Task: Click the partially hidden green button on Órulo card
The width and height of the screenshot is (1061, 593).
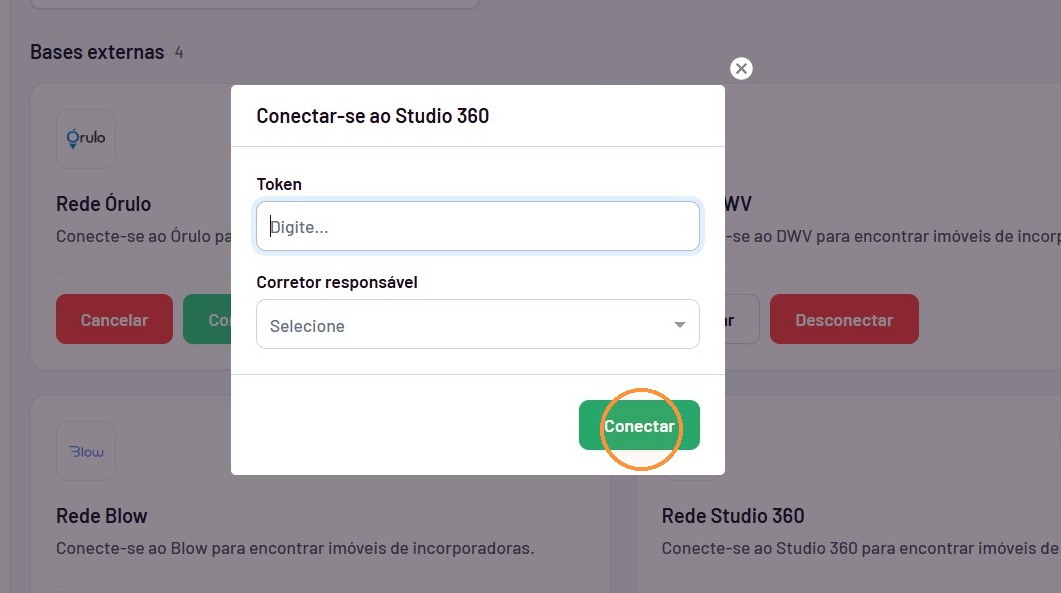Action: 207,319
